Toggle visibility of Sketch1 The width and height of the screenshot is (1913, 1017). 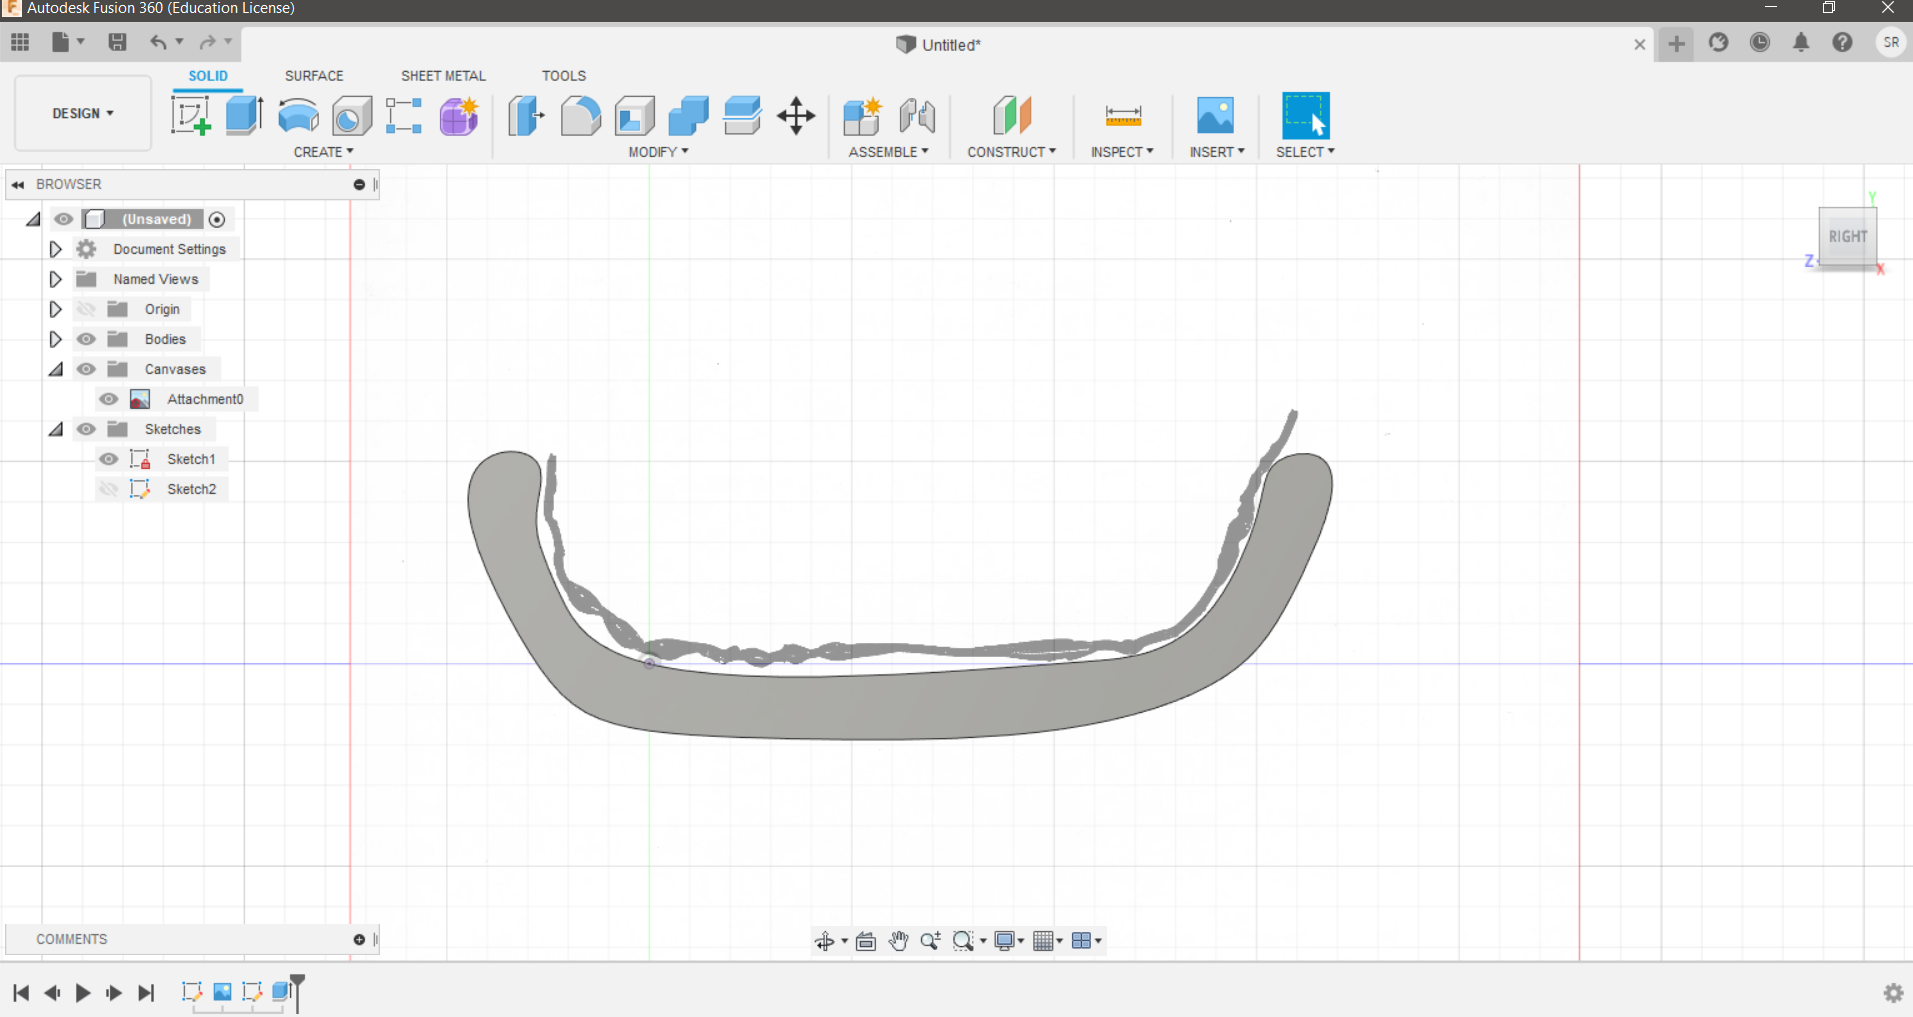[x=108, y=458]
